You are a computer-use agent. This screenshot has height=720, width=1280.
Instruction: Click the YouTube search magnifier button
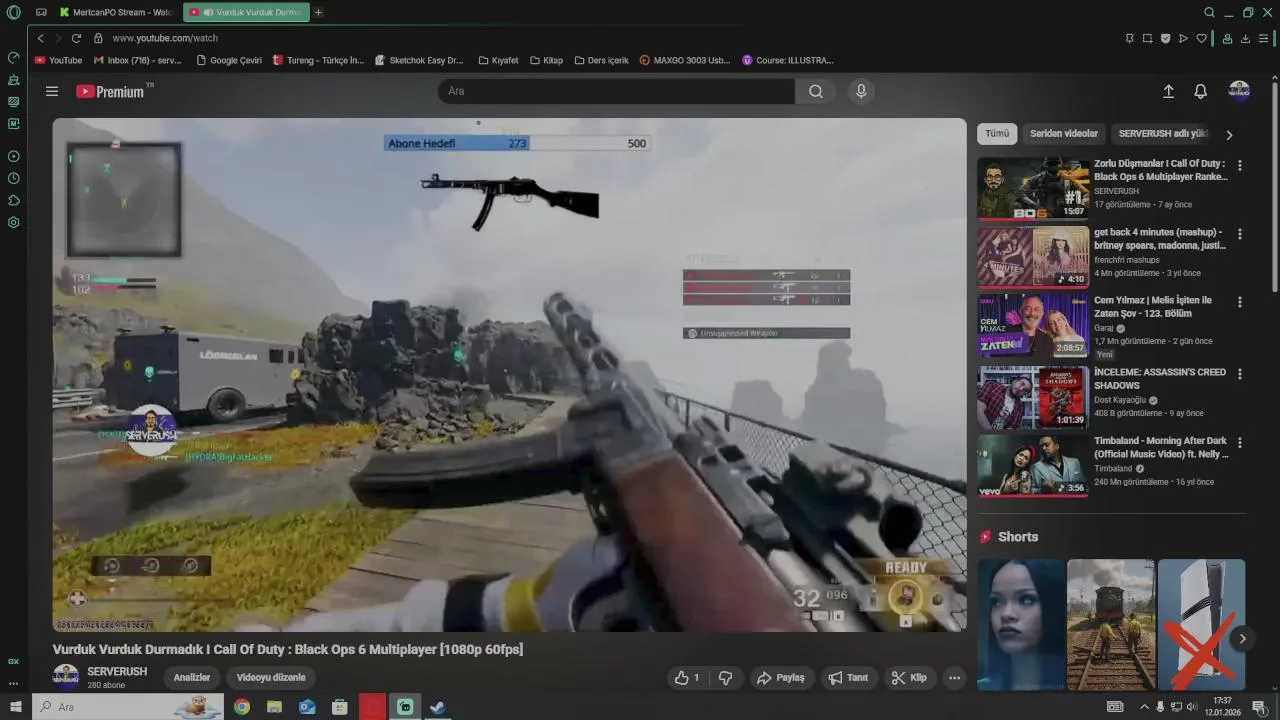point(816,91)
